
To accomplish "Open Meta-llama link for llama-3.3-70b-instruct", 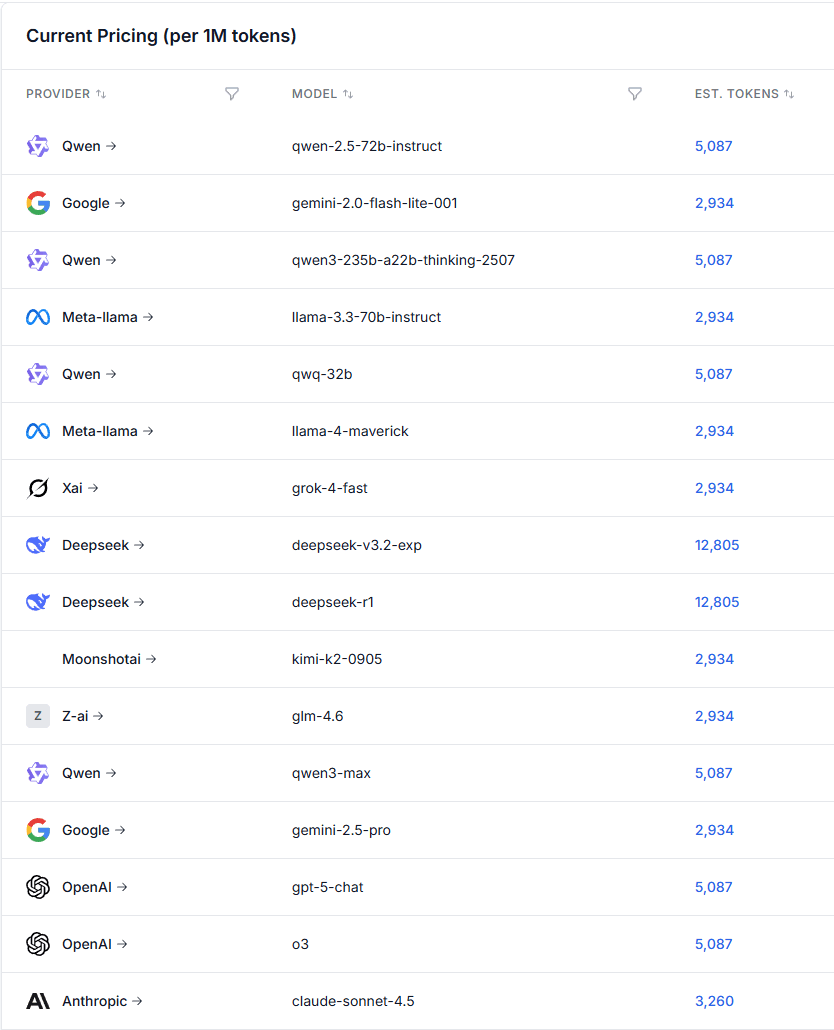I will pyautogui.click(x=108, y=317).
